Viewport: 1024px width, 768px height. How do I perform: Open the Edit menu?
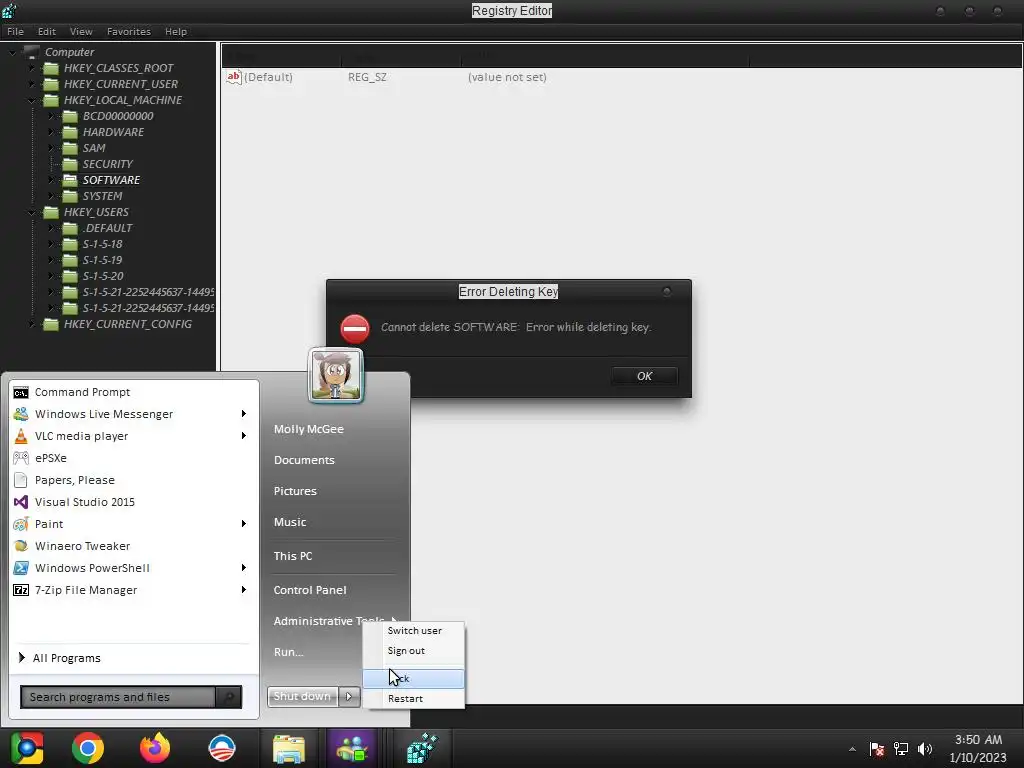[x=46, y=31]
